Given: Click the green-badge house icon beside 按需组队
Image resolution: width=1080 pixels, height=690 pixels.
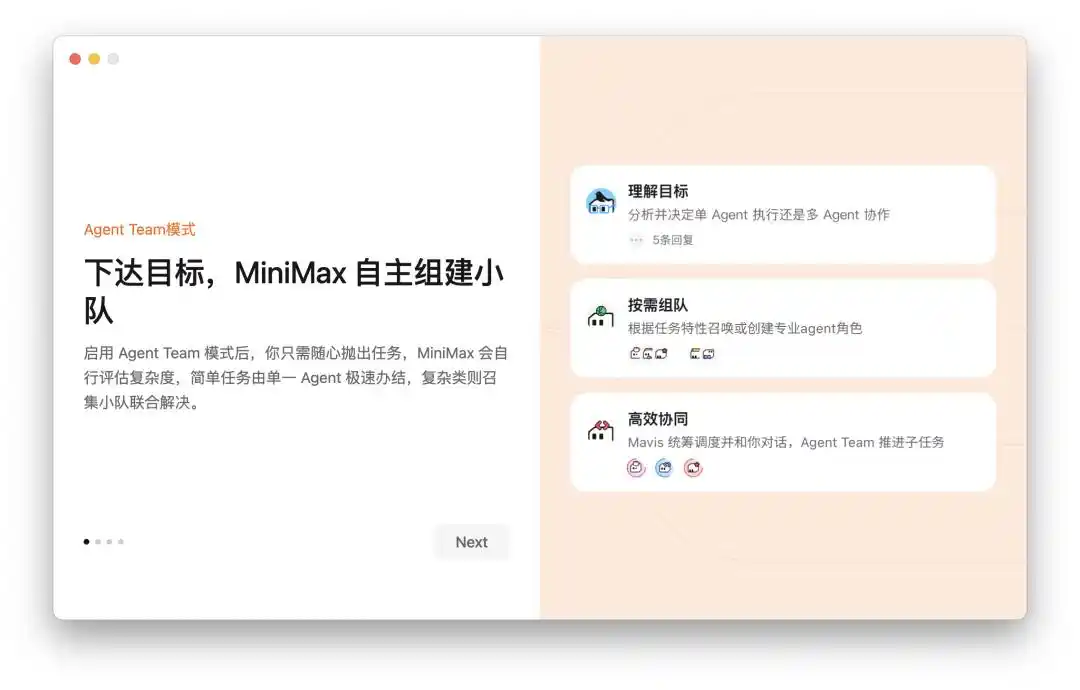Looking at the screenshot, I should (601, 316).
